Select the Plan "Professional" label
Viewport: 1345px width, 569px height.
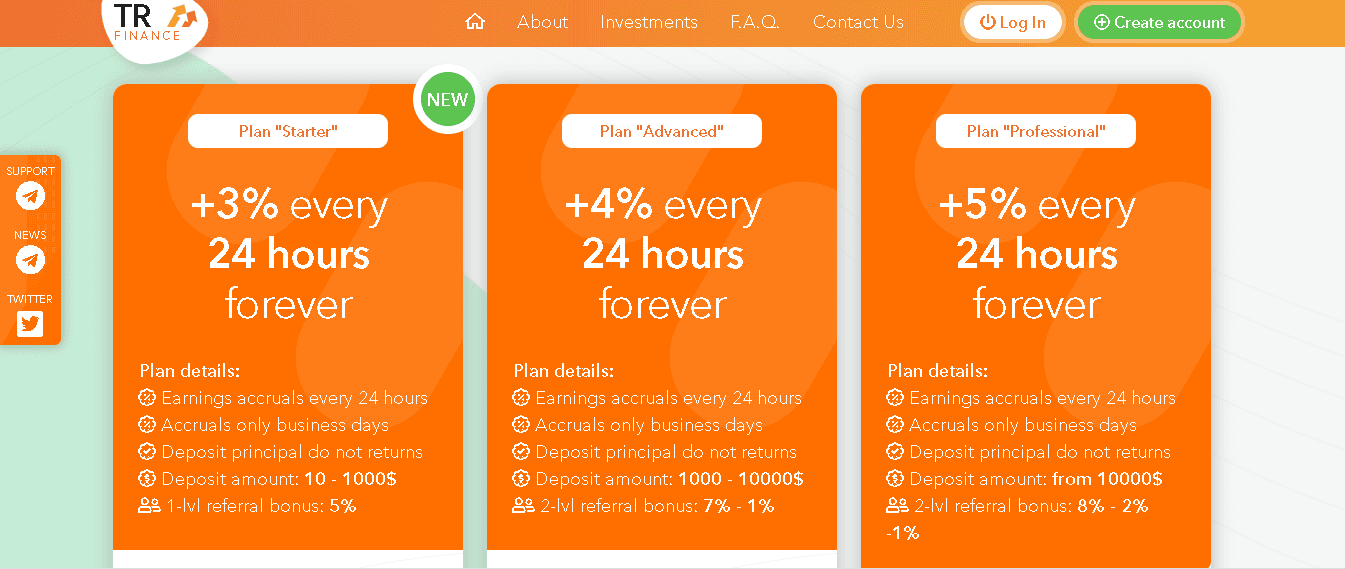click(1036, 131)
